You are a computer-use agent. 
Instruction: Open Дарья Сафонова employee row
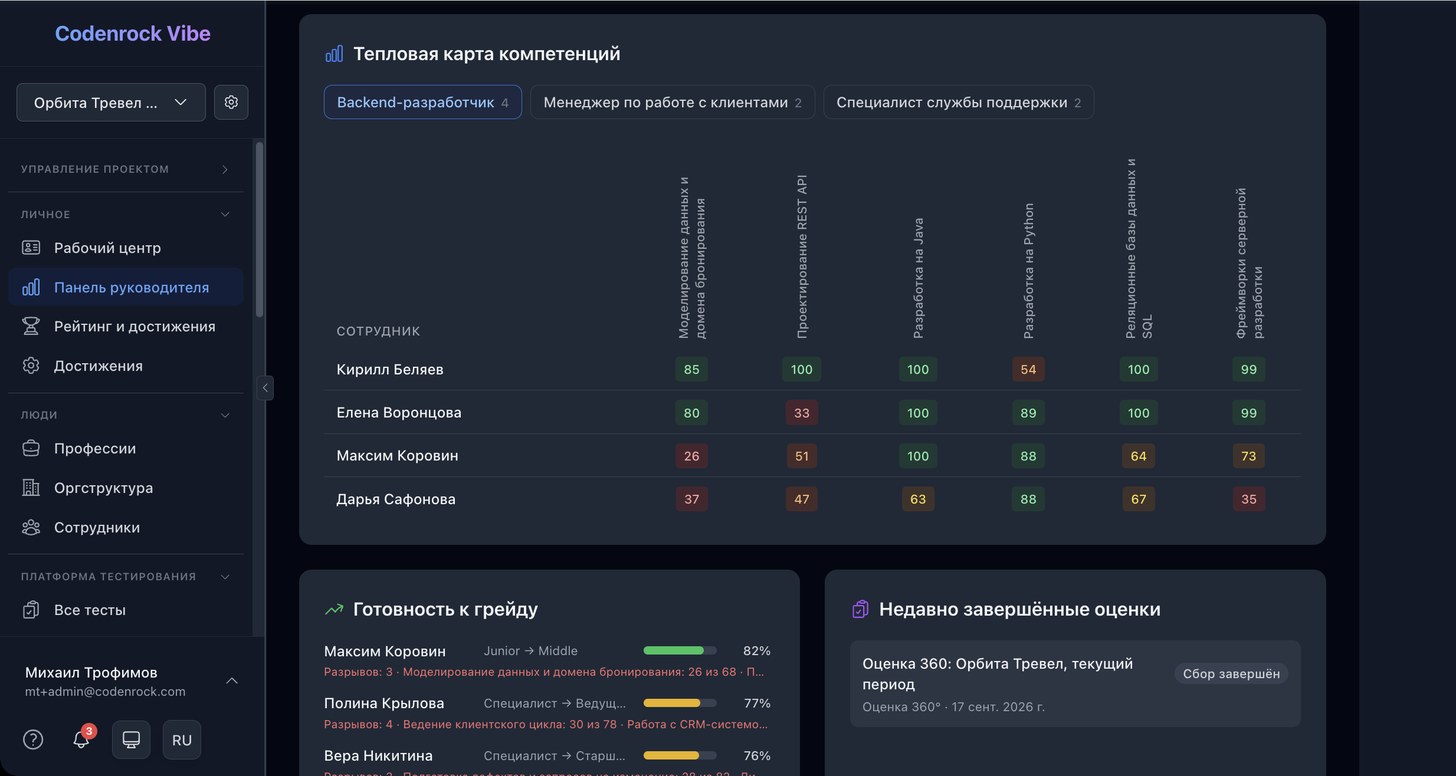pyautogui.click(x=812, y=498)
